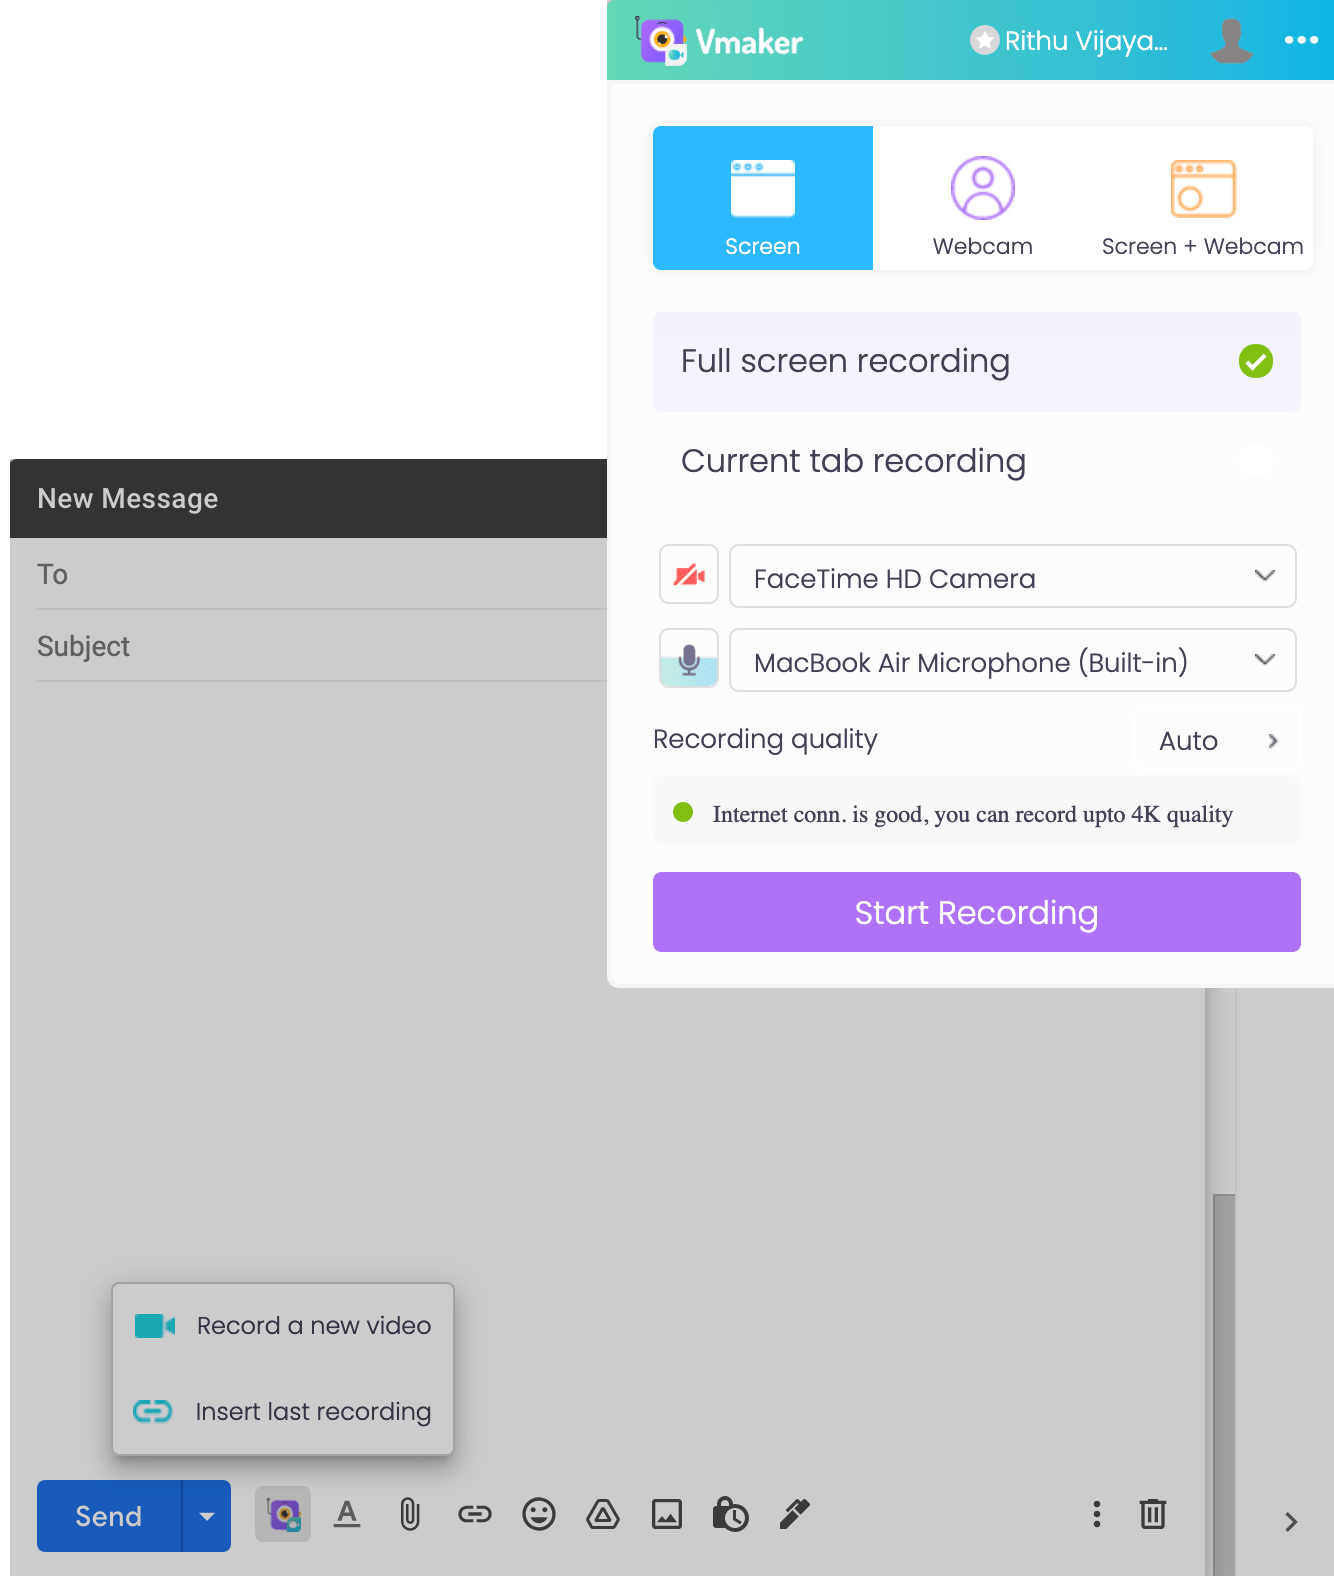The image size is (1334, 1576).
Task: Open the user profile avatar
Action: click(x=1231, y=41)
